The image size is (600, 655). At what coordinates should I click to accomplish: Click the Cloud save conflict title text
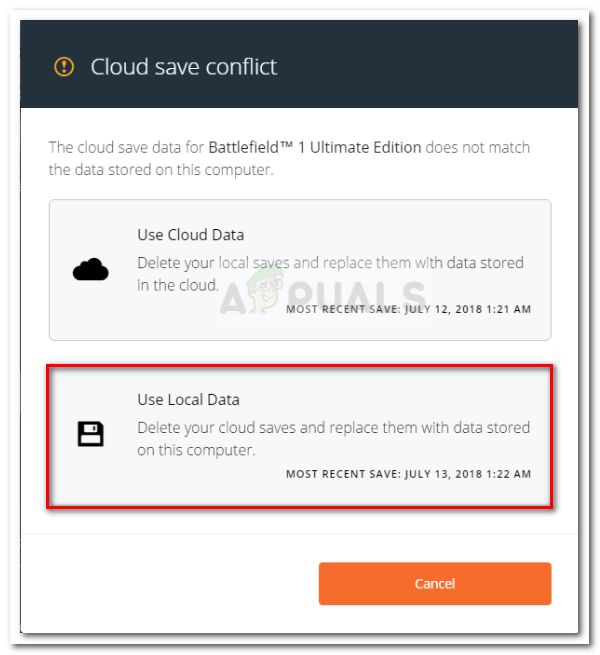(x=184, y=67)
